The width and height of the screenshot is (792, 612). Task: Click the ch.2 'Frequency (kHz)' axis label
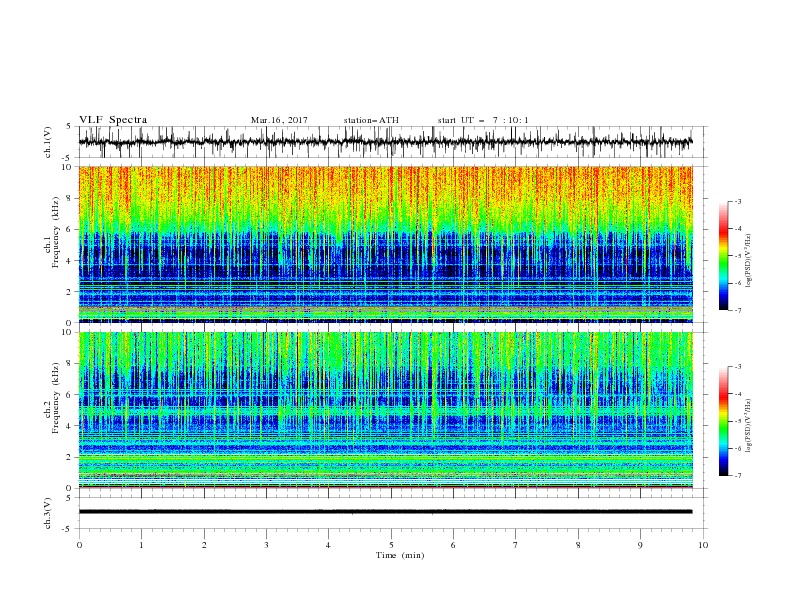point(56,398)
